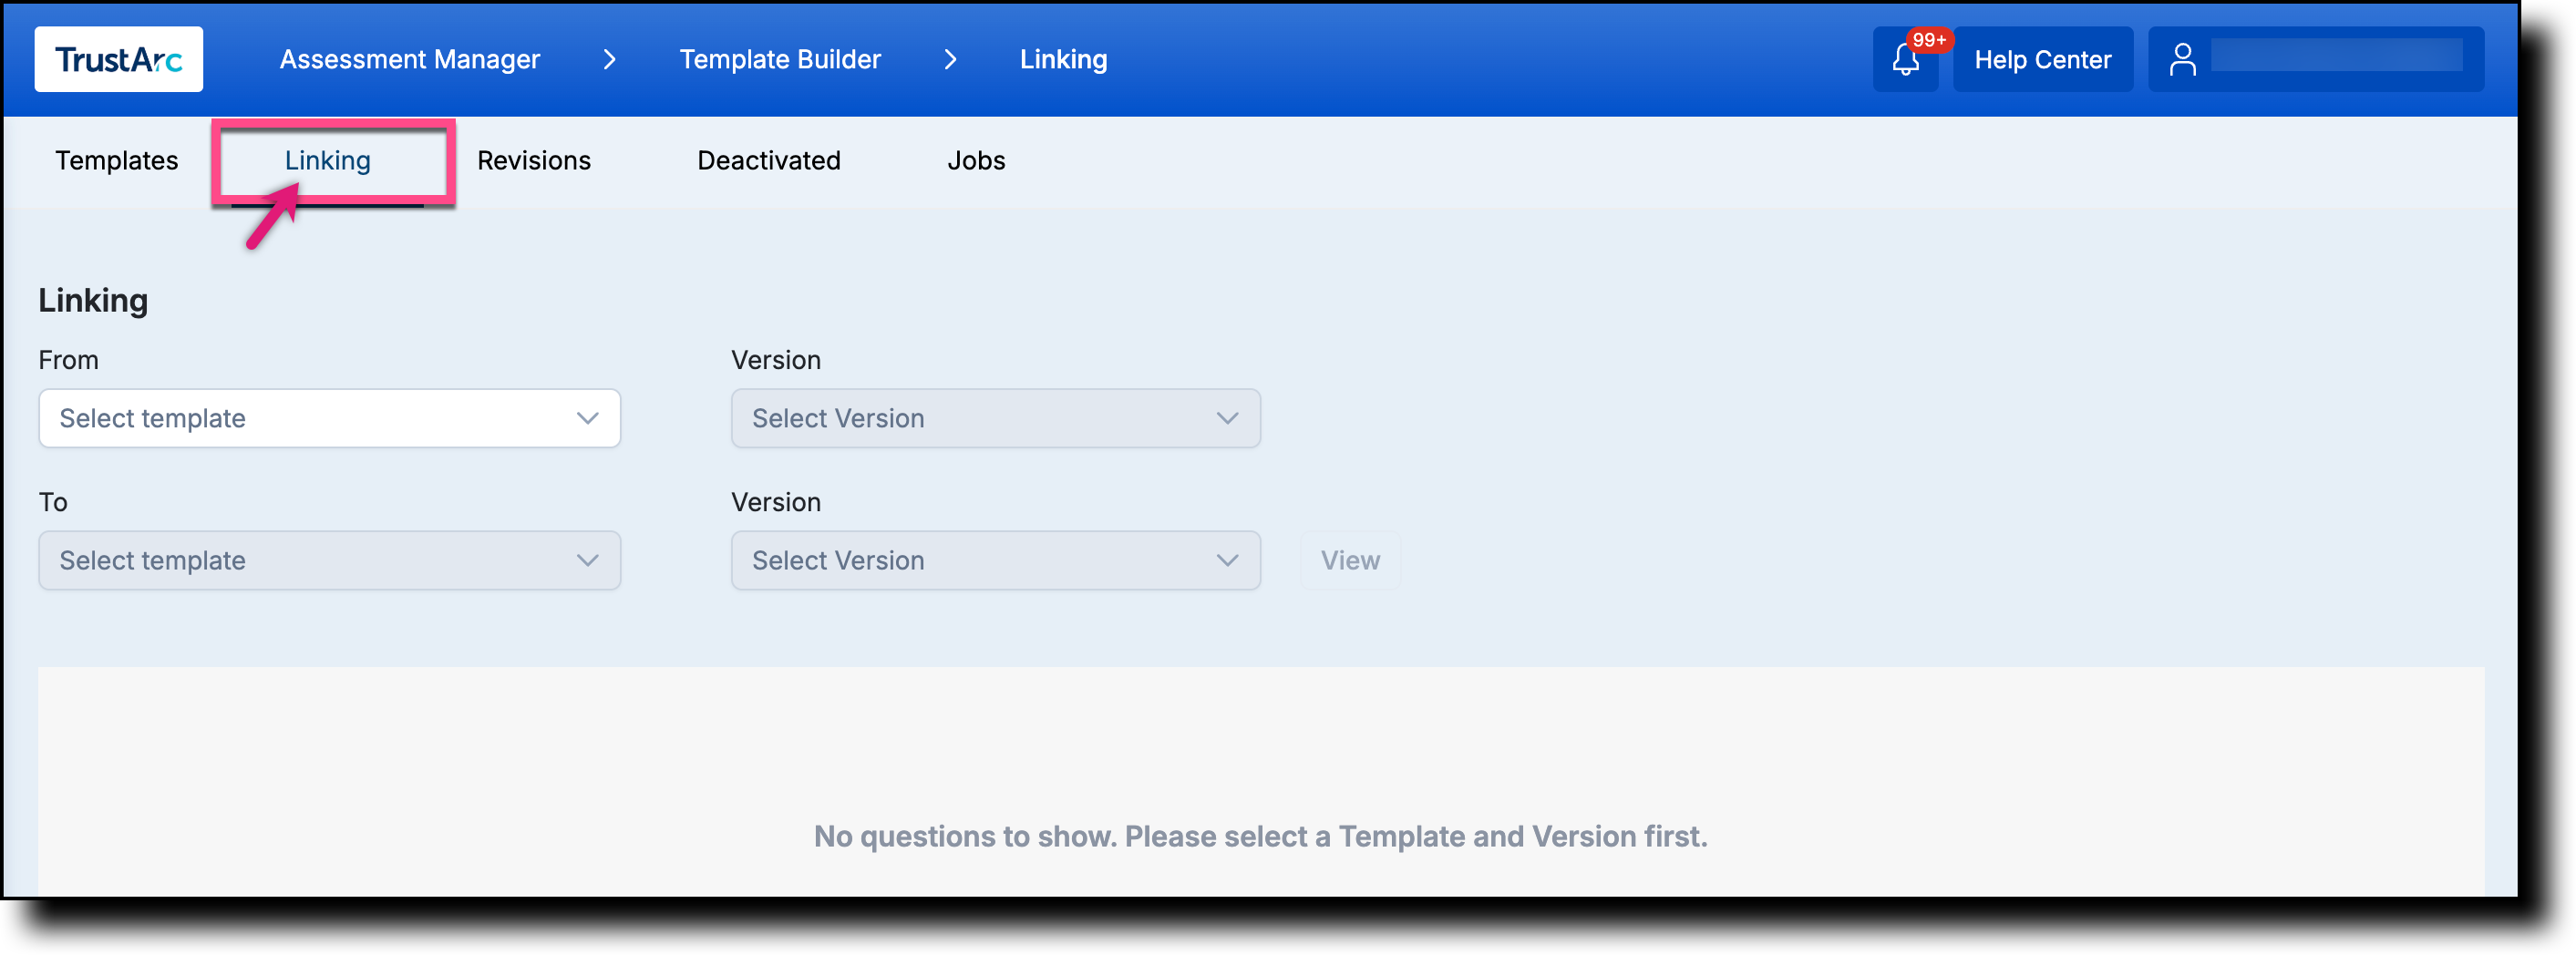
Task: Click the chevron on the From template field
Action: tap(587, 418)
